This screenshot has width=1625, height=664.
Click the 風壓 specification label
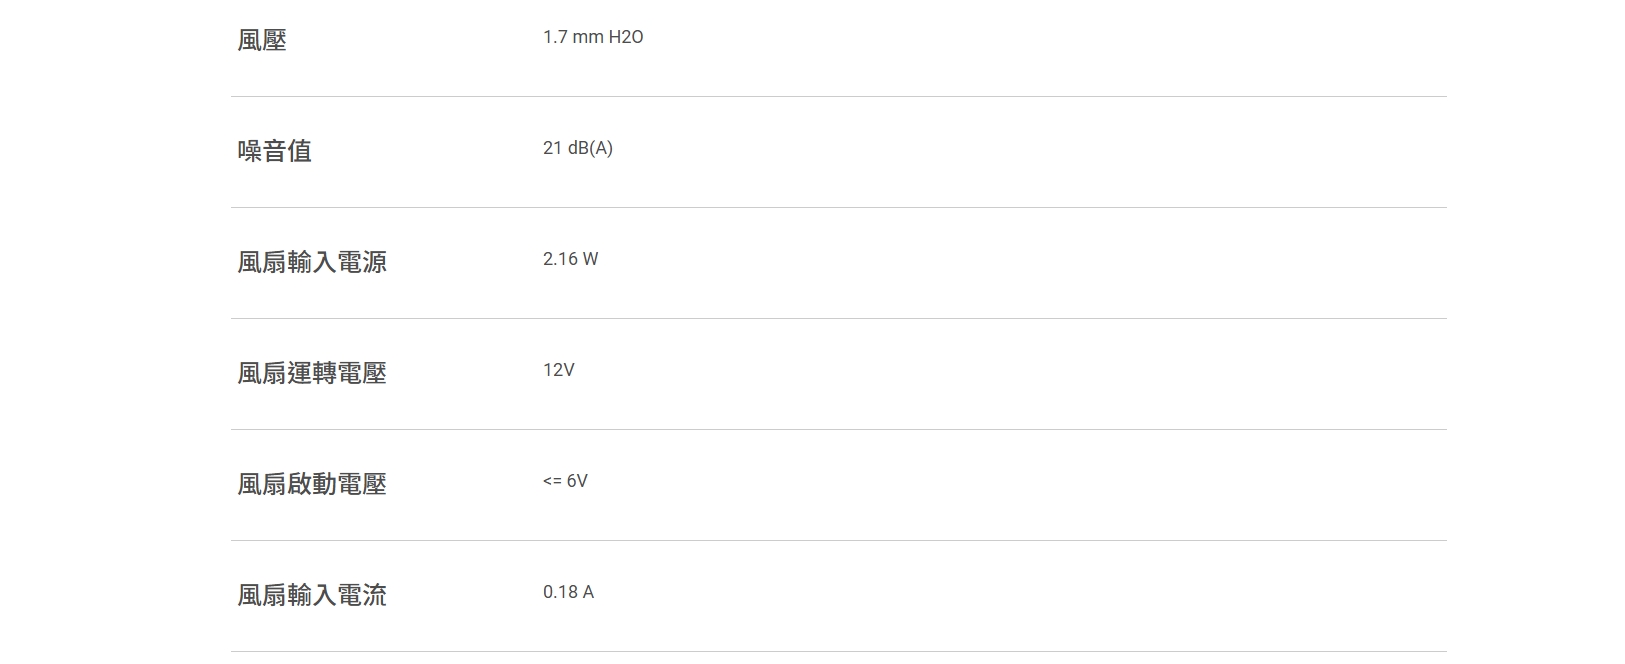coord(262,40)
